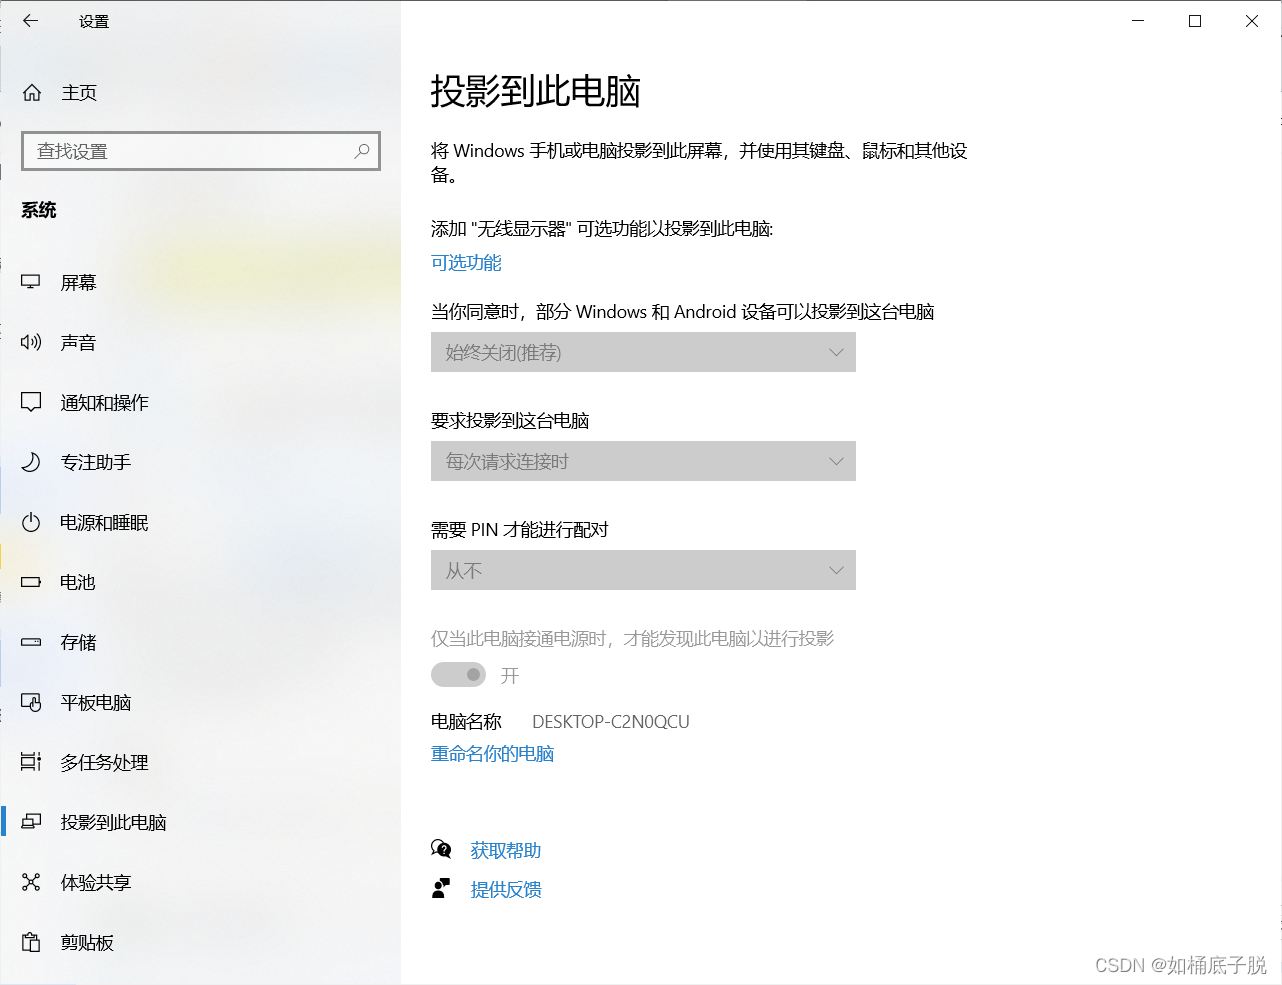Viewport: 1282px width, 985px height.
Task: Click the 体验共享 sharing icon
Action: click(x=31, y=882)
